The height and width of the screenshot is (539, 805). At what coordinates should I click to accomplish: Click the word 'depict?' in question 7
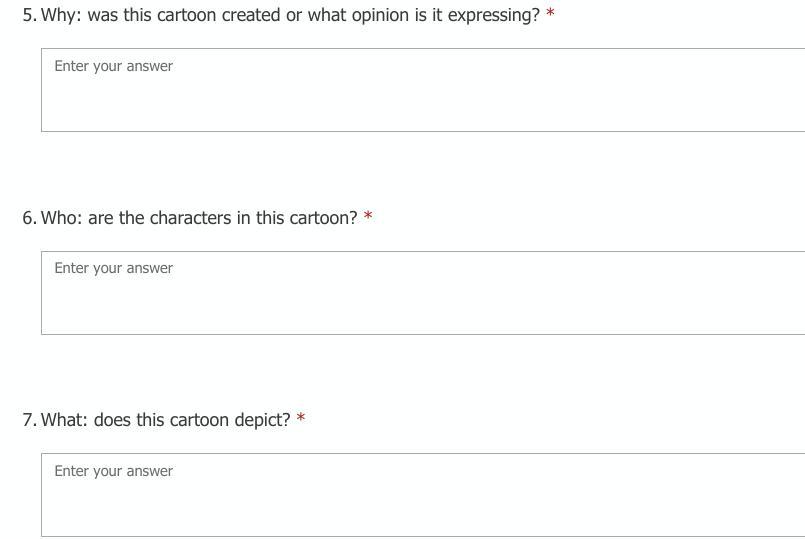coord(262,420)
